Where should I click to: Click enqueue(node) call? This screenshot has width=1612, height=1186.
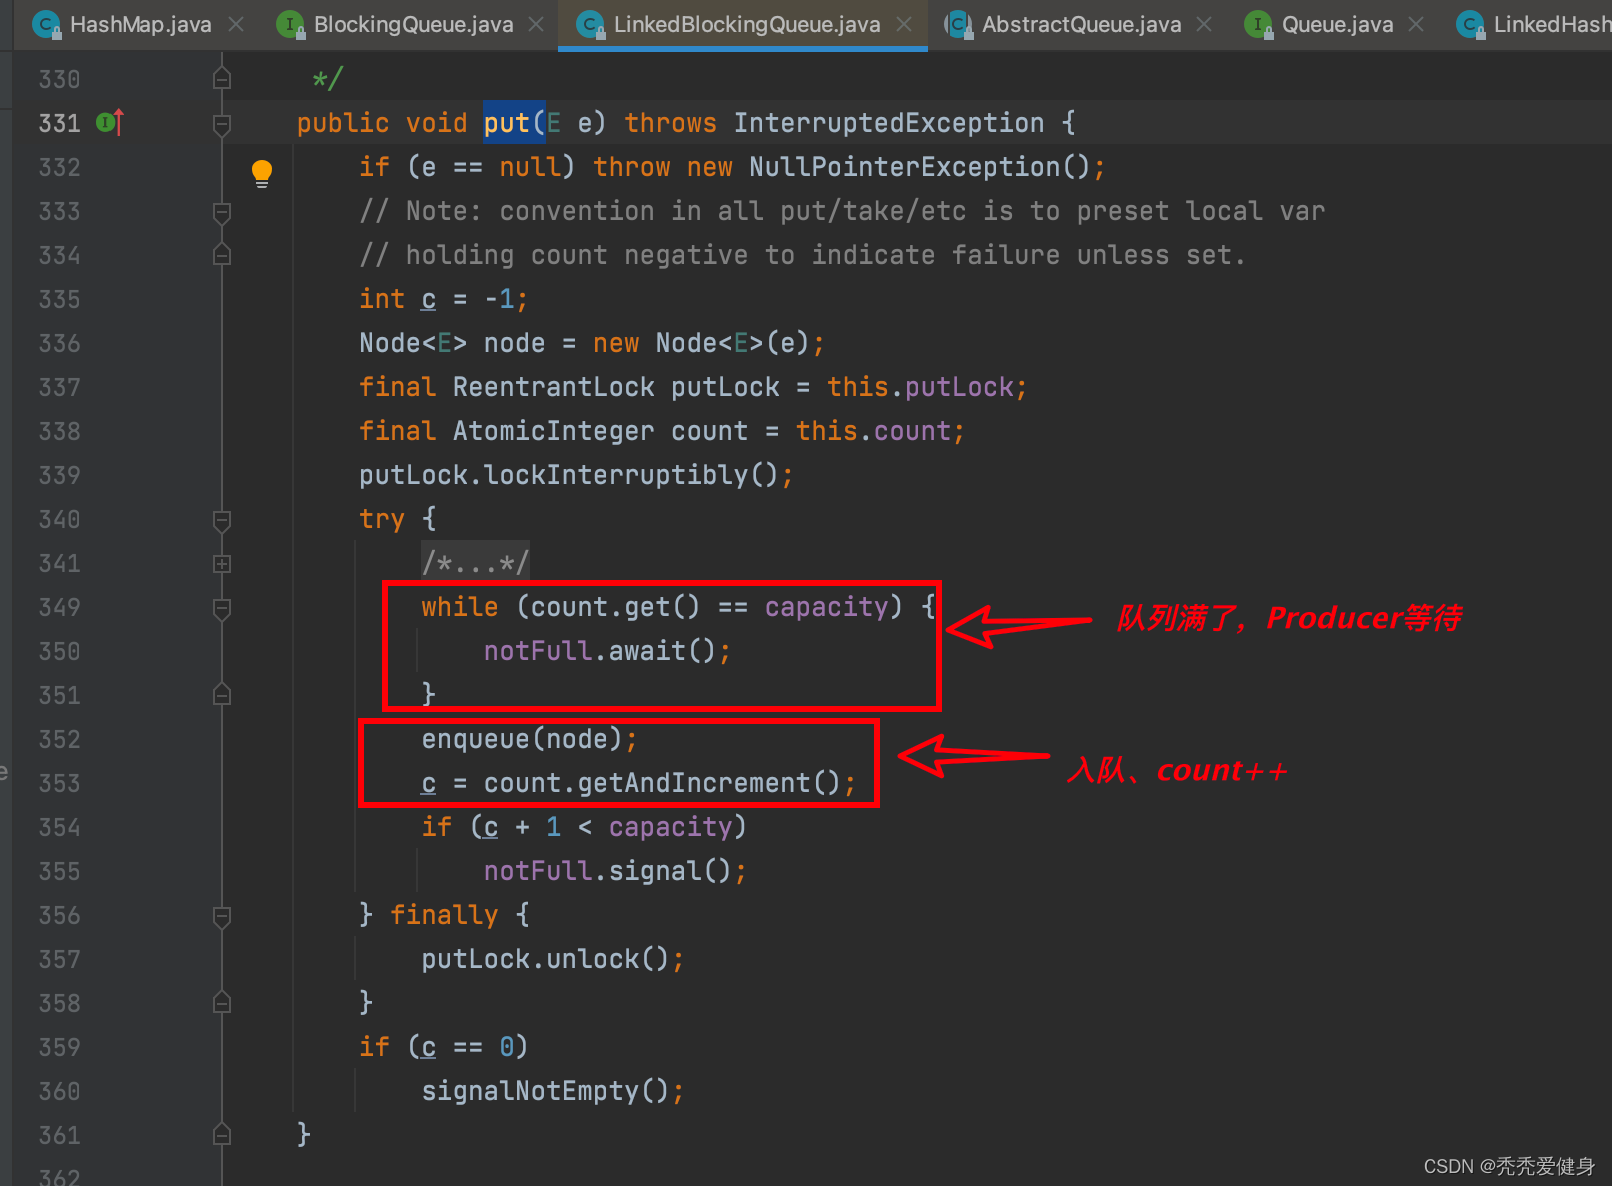point(522,739)
